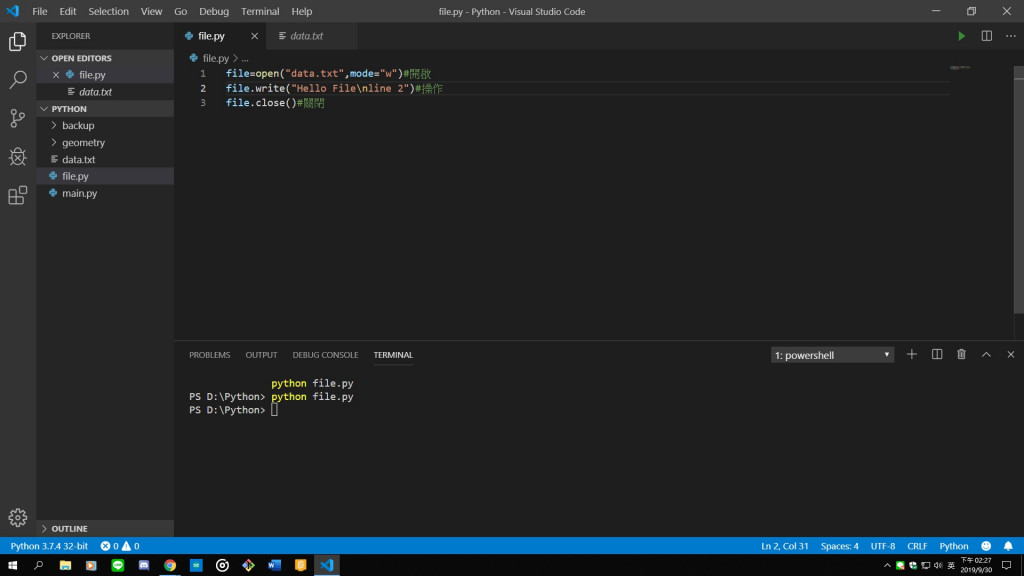Open the Go menu
Screen dimensions: 1024x576
tap(180, 11)
